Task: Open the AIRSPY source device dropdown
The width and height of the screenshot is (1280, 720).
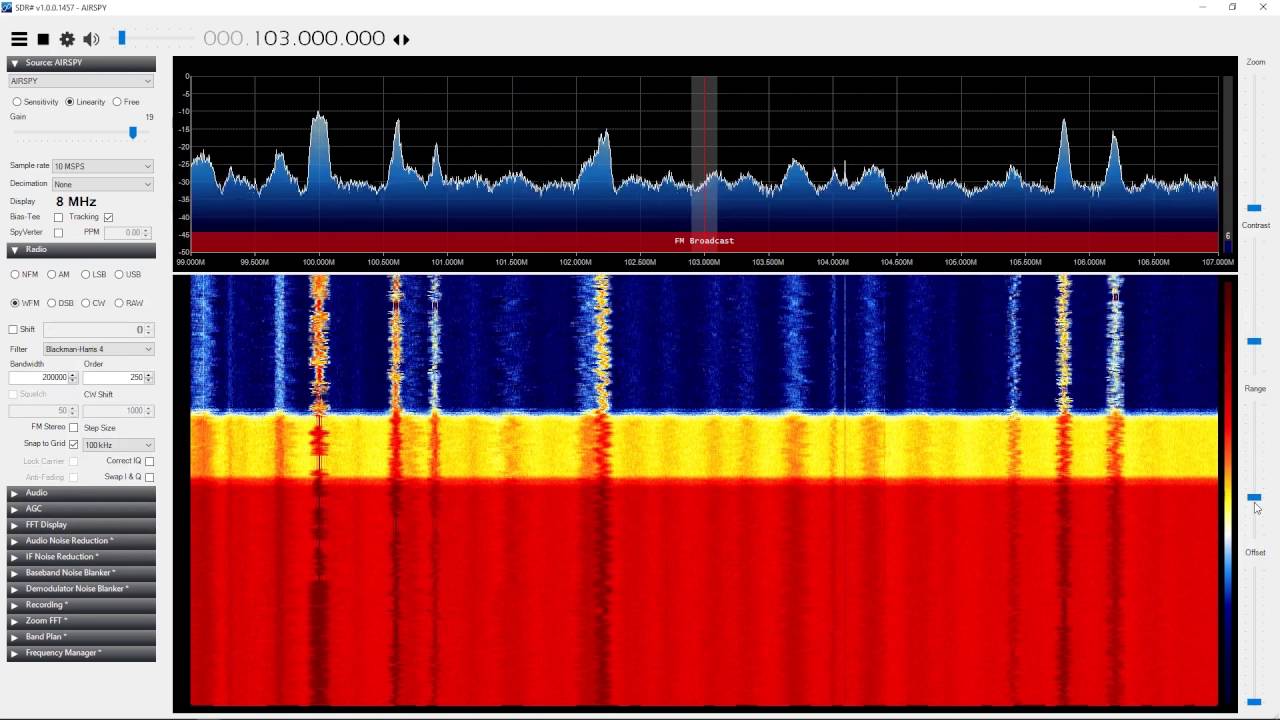Action: point(81,81)
